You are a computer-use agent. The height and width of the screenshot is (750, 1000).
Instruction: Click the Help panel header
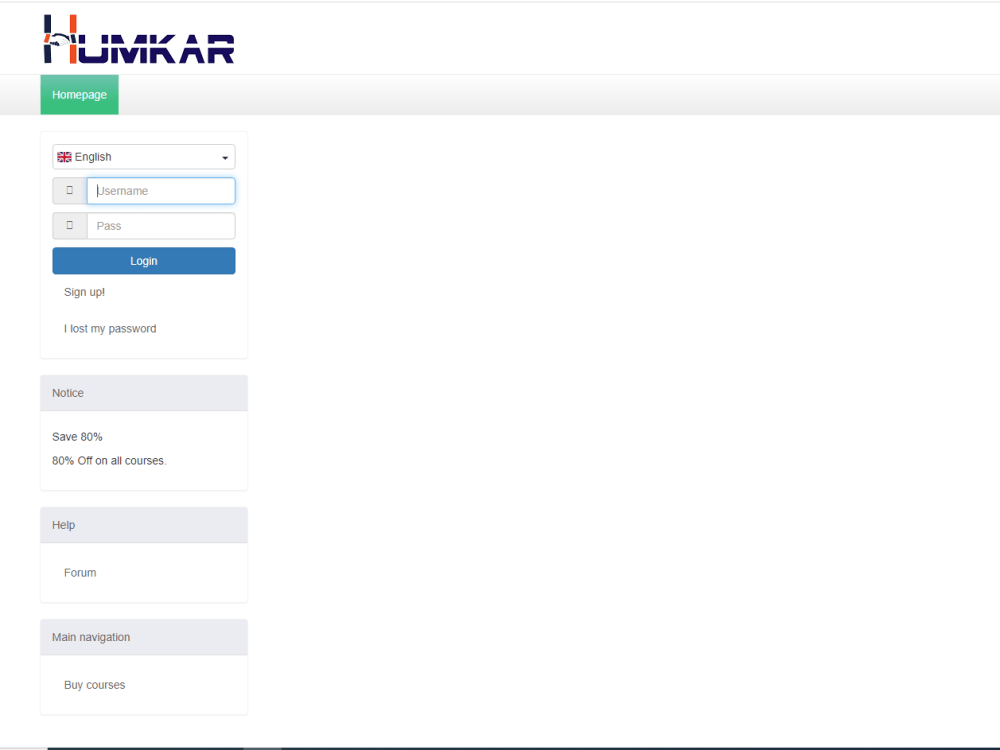[x=143, y=525]
